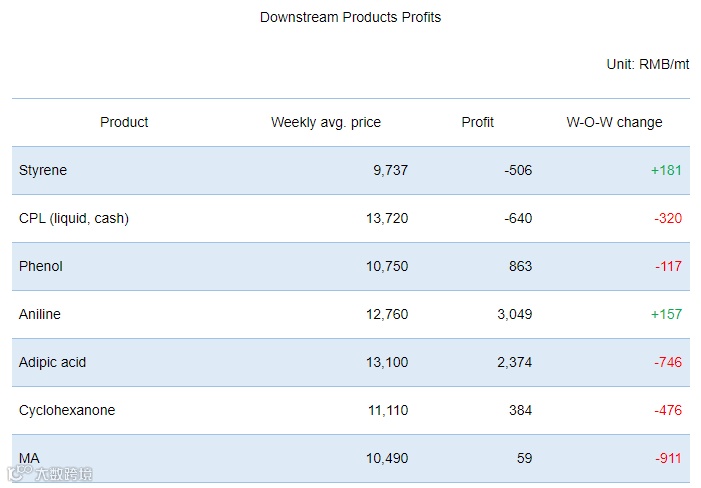701x488 pixels.
Task: Click the watermark logo in the bottom-left corner
Action: coord(50,474)
